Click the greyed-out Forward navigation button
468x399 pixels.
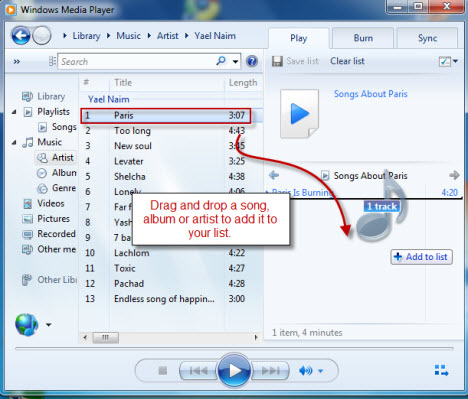pyautogui.click(x=42, y=35)
